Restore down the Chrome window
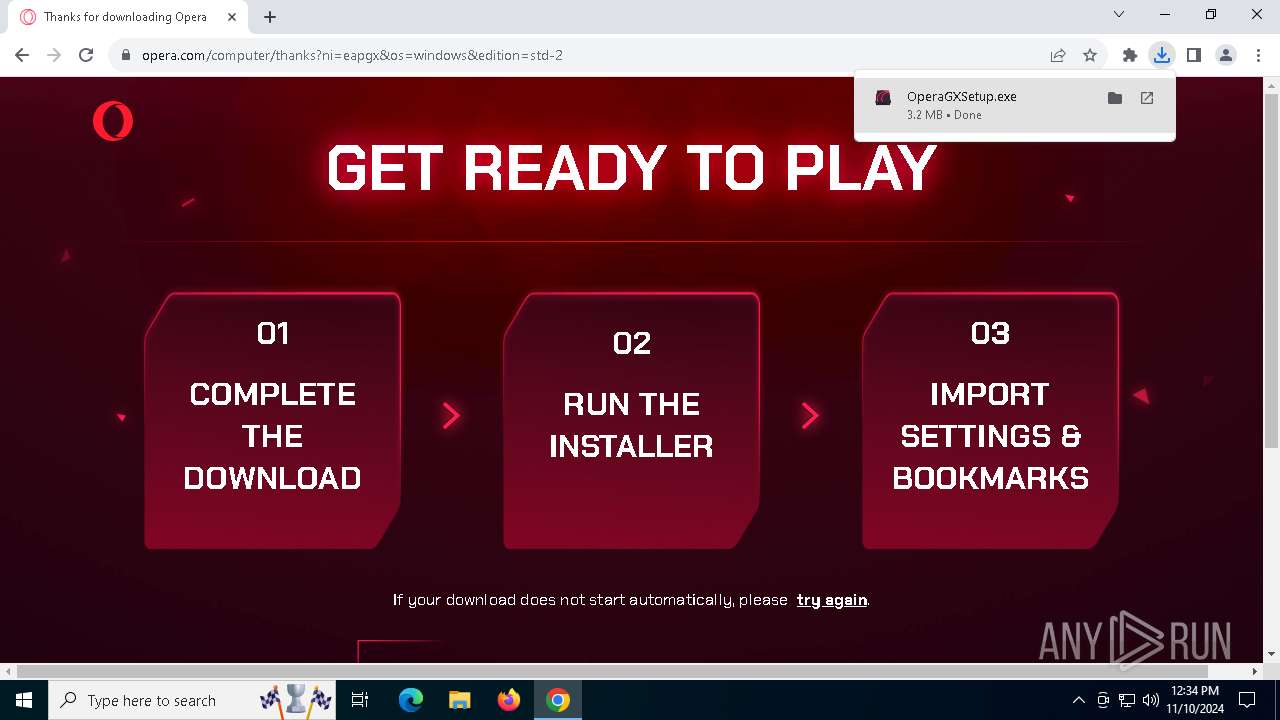This screenshot has height=720, width=1280. tap(1211, 14)
